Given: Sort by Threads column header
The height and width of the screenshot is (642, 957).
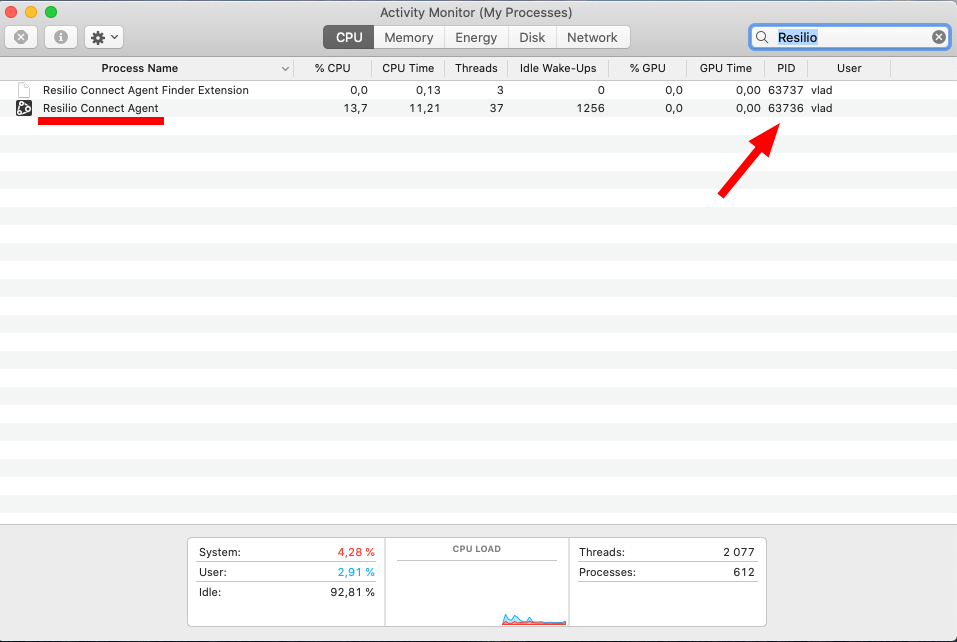Looking at the screenshot, I should click(476, 68).
